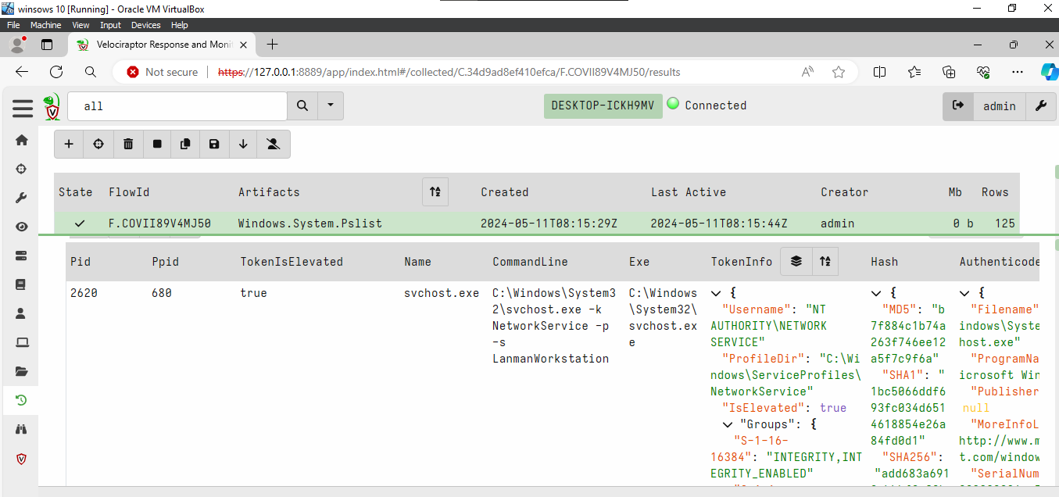Click the crossed-out user toolbar button
This screenshot has height=497, width=1059.
[x=274, y=144]
